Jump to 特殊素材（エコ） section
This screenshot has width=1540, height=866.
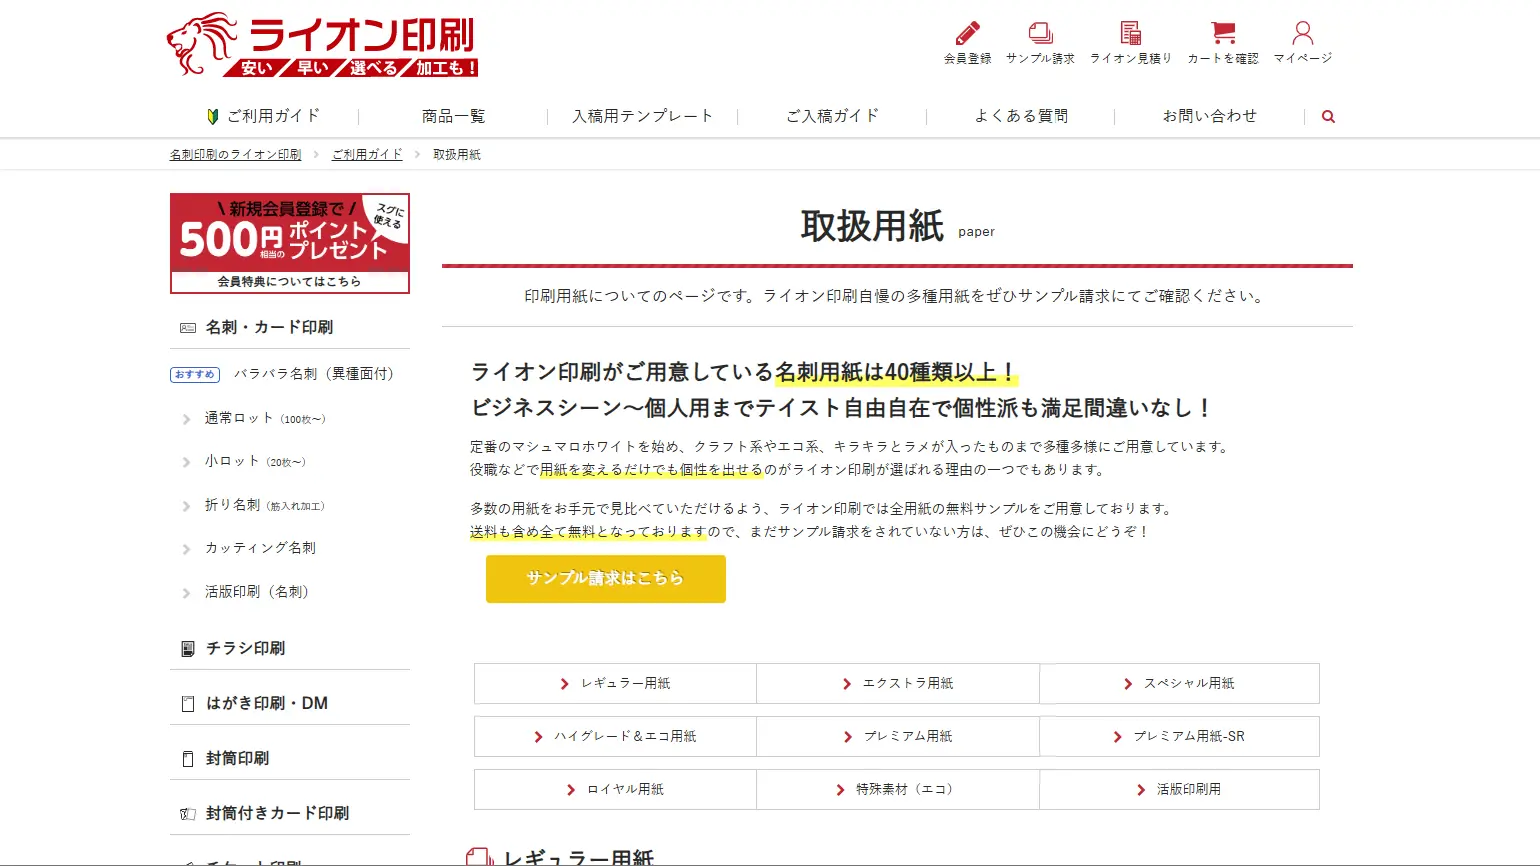coord(898,790)
